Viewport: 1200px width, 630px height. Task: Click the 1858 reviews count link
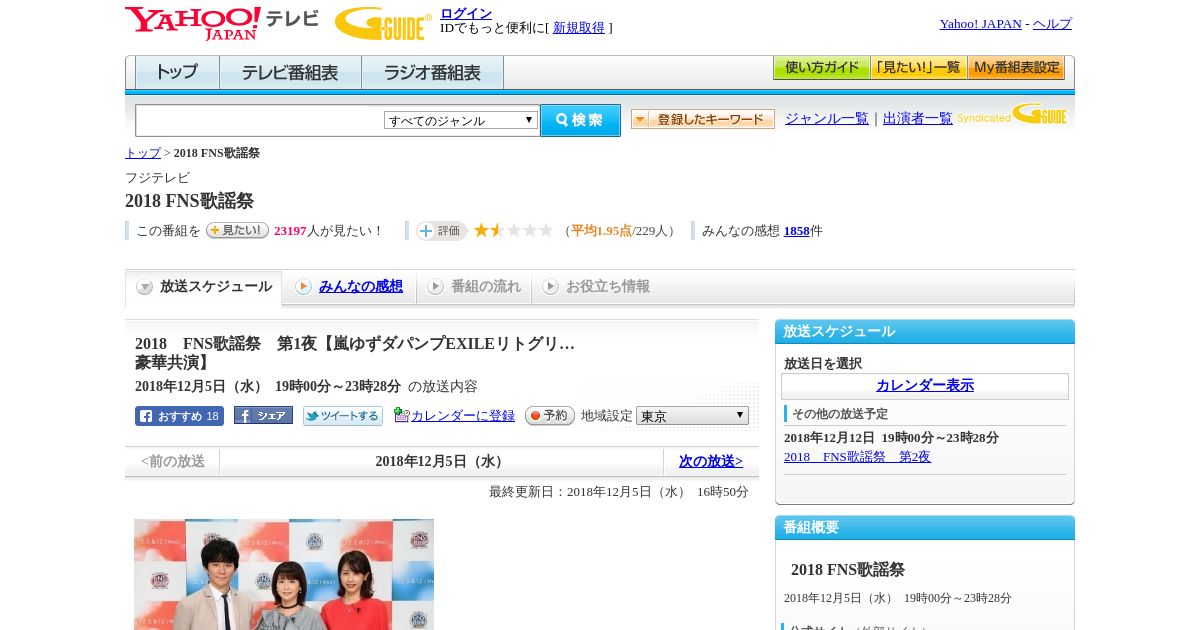[797, 231]
